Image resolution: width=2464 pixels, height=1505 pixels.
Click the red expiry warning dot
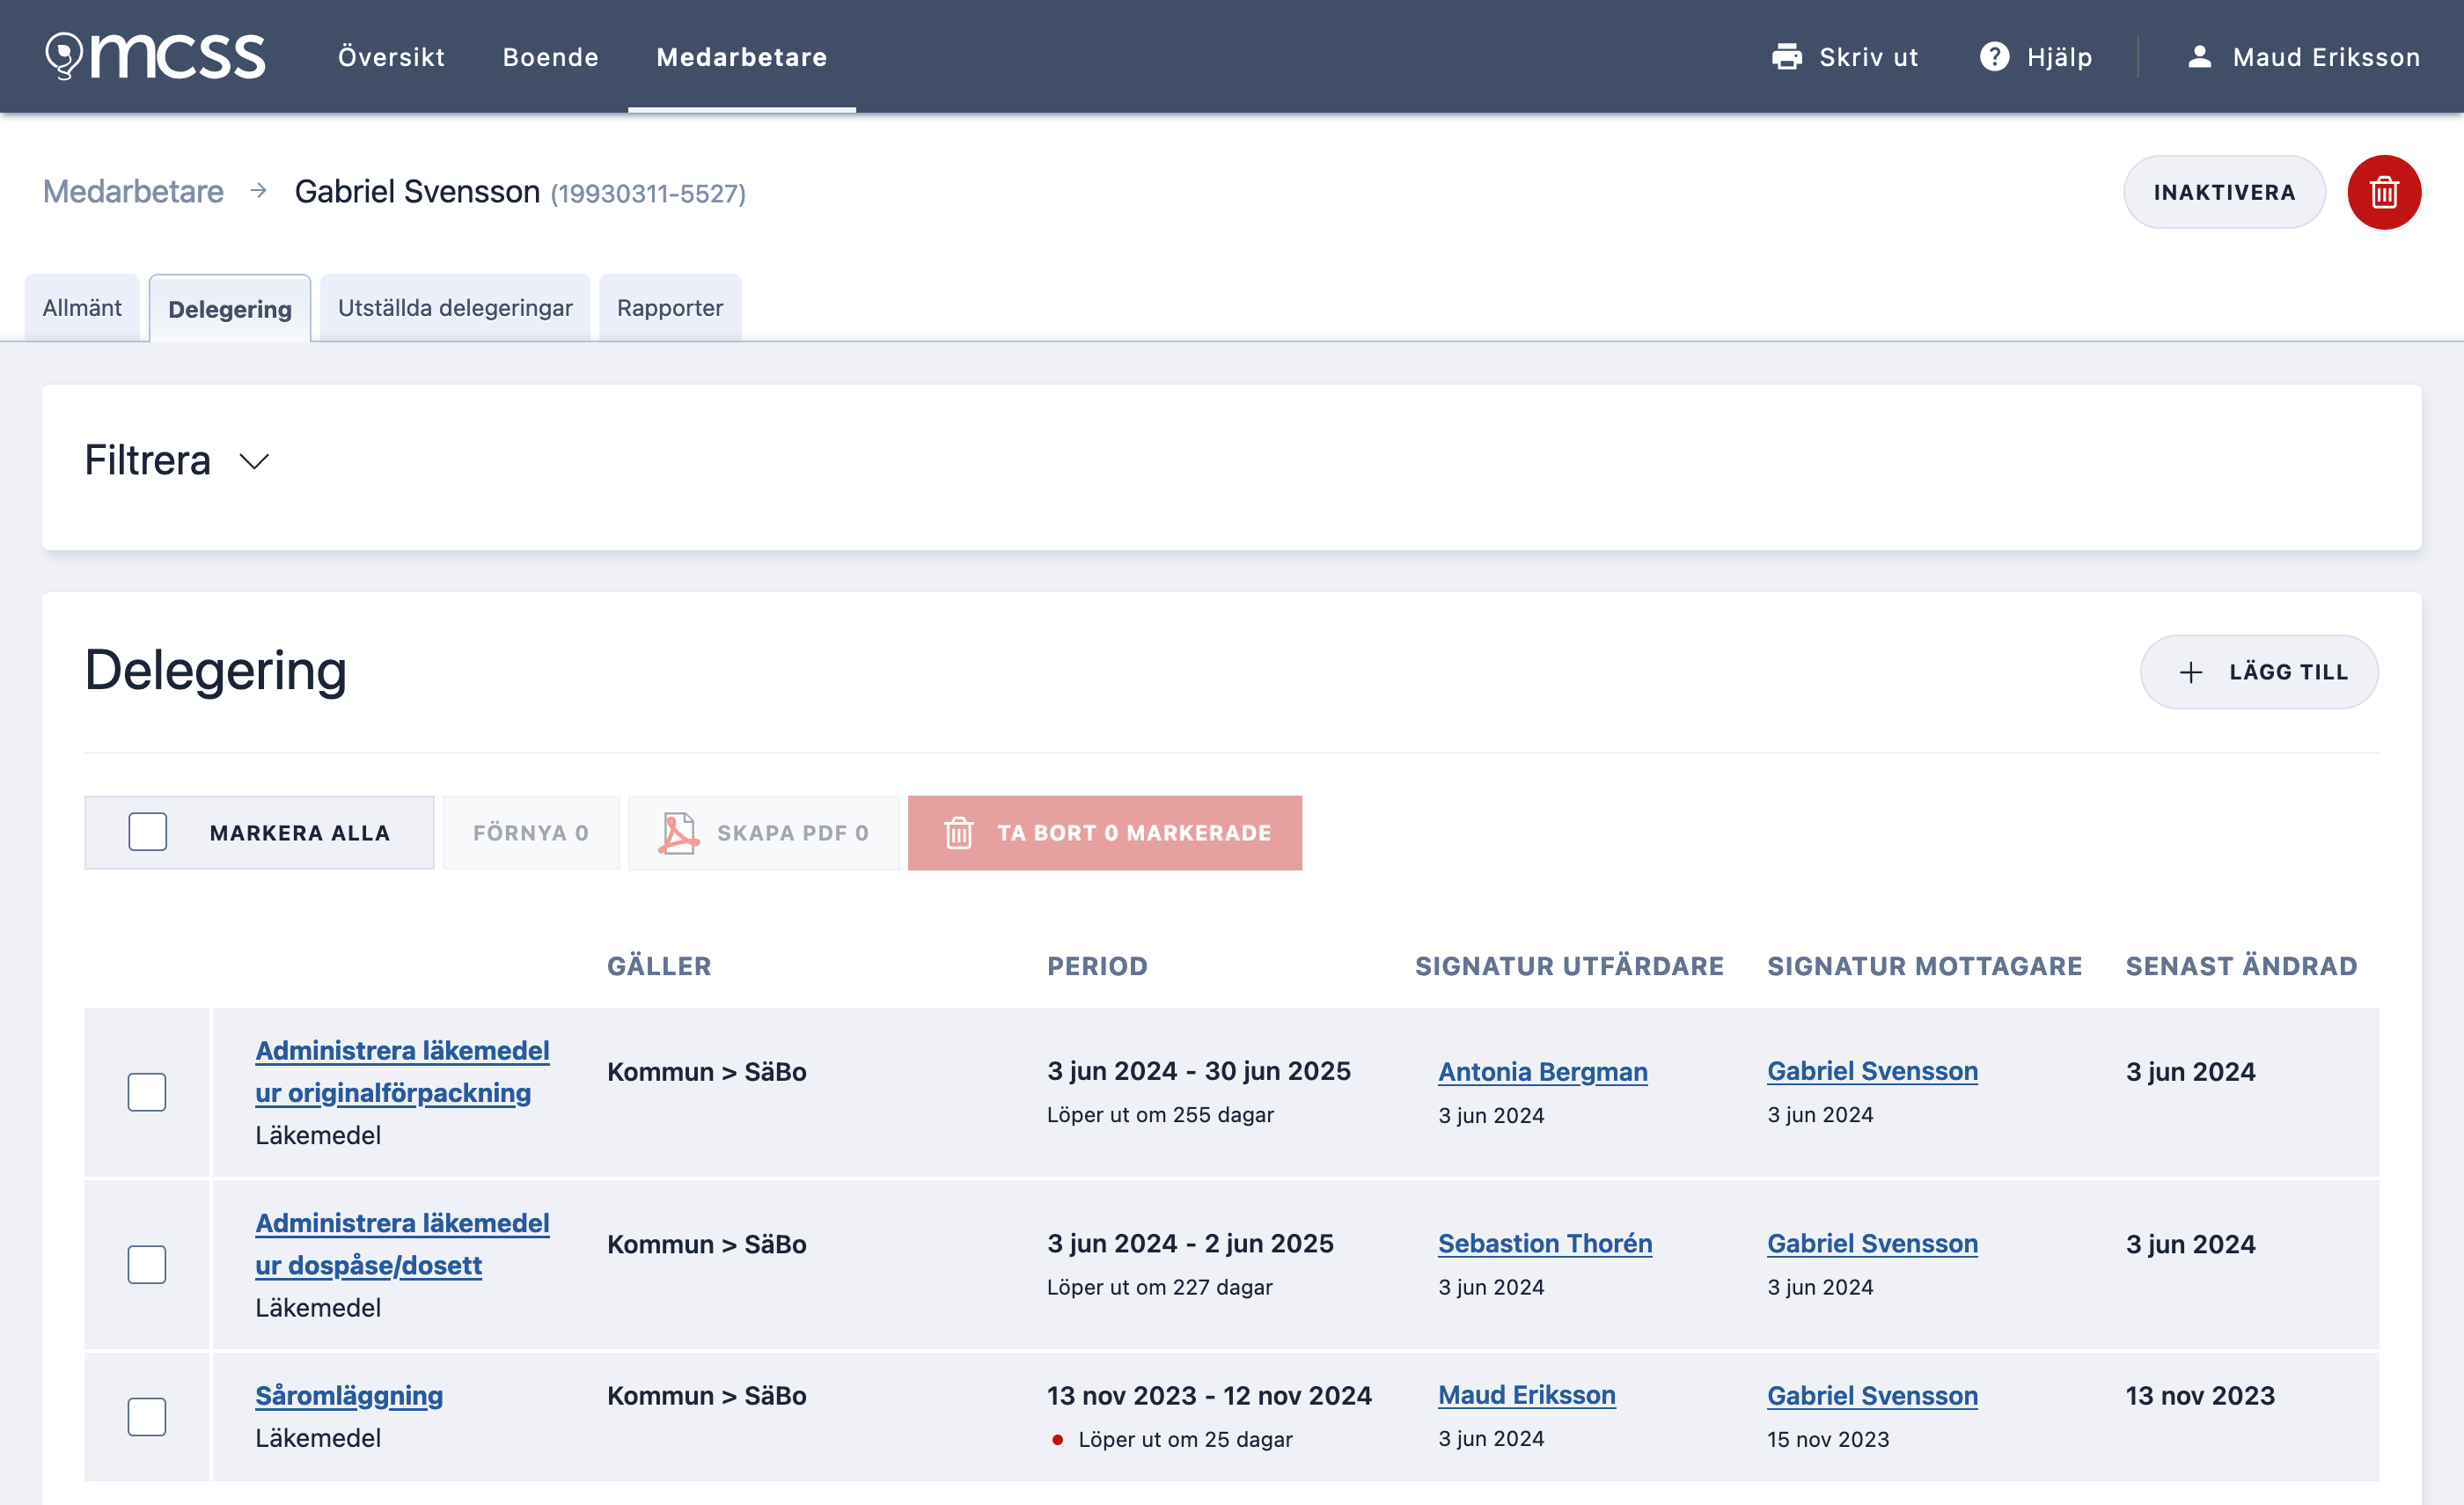[1057, 1440]
